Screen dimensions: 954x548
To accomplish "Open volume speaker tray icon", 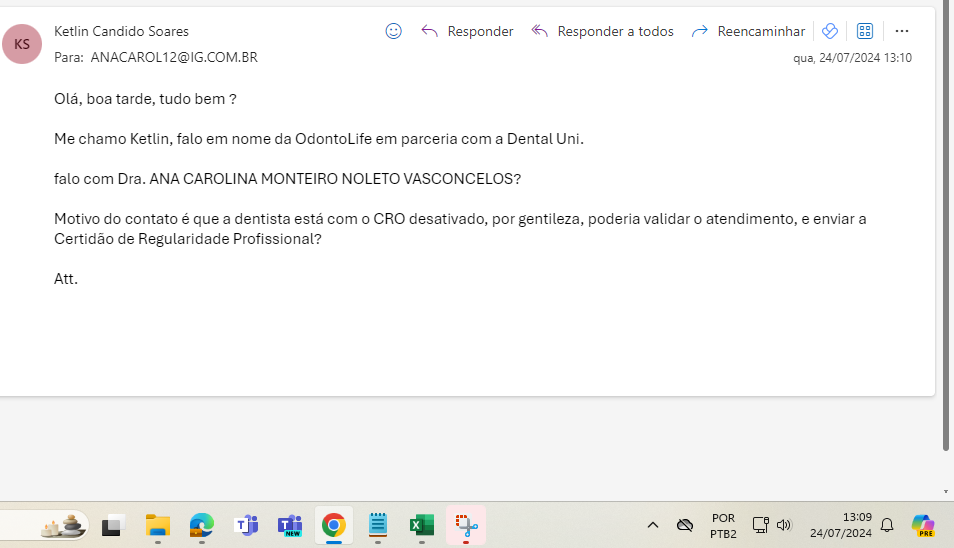I will (784, 525).
